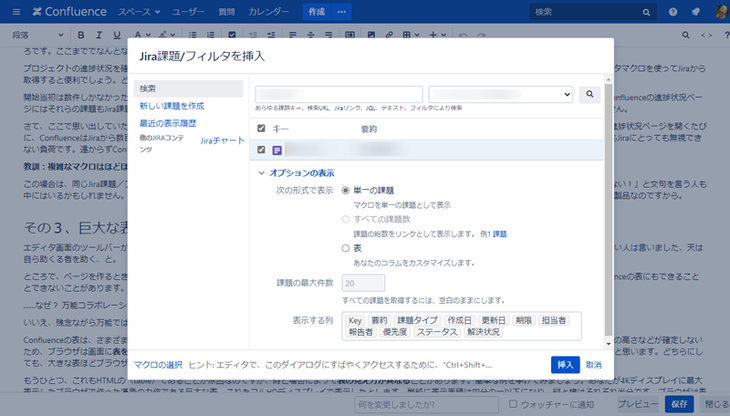Open the create options ellipsis button
This screenshot has height=416, width=730.
pos(341,12)
